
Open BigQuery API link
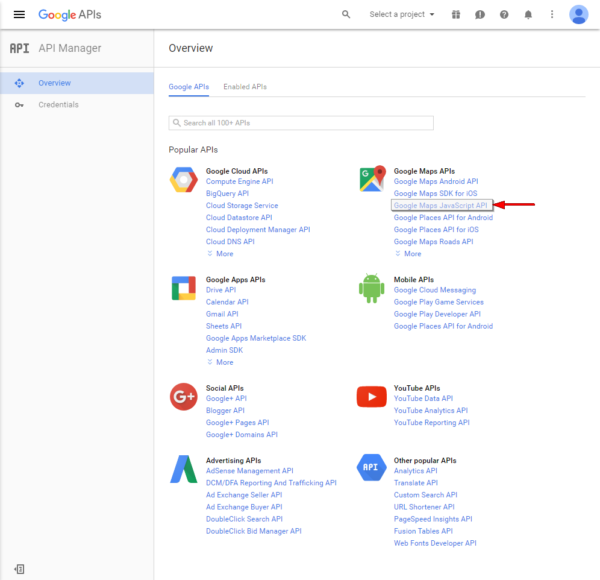[x=227, y=194]
